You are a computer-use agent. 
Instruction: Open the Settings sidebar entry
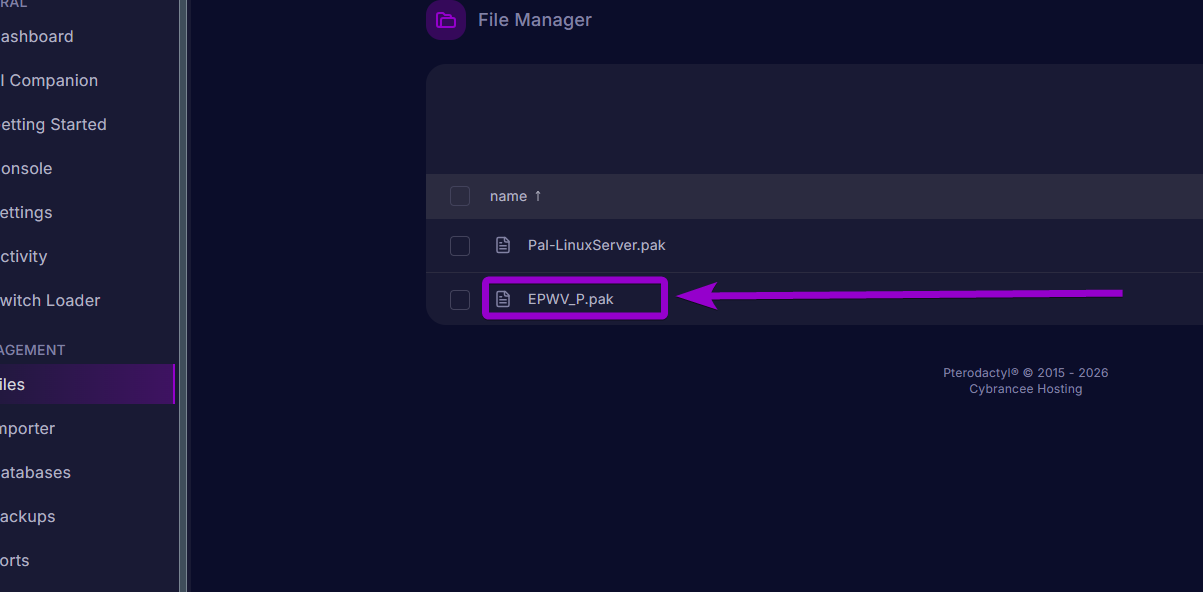(27, 213)
